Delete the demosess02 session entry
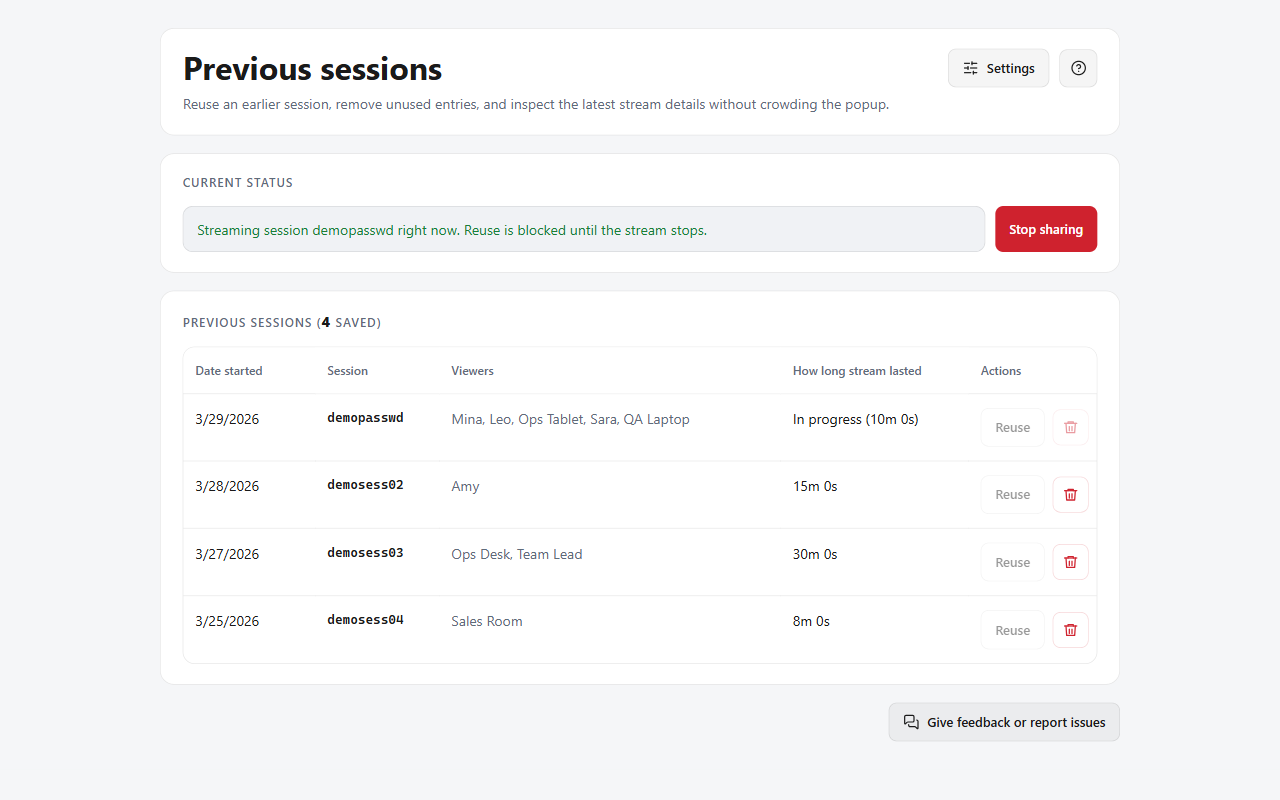 (1070, 495)
